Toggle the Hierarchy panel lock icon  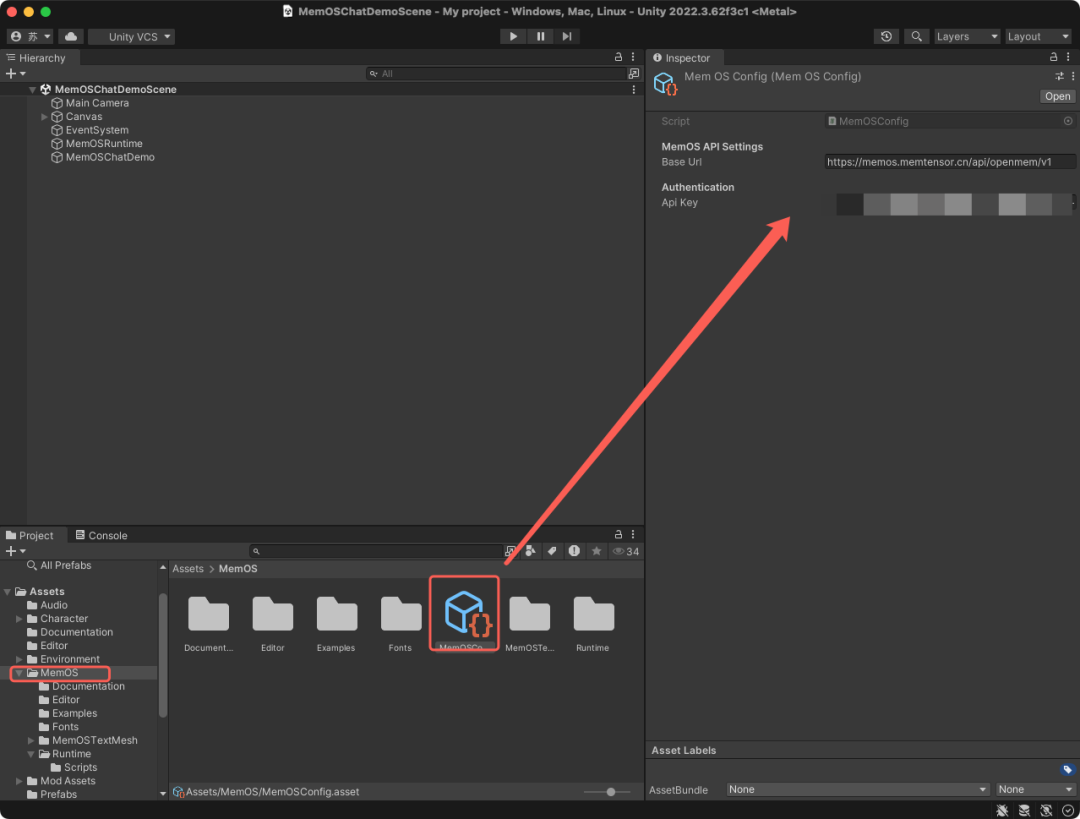coord(619,57)
